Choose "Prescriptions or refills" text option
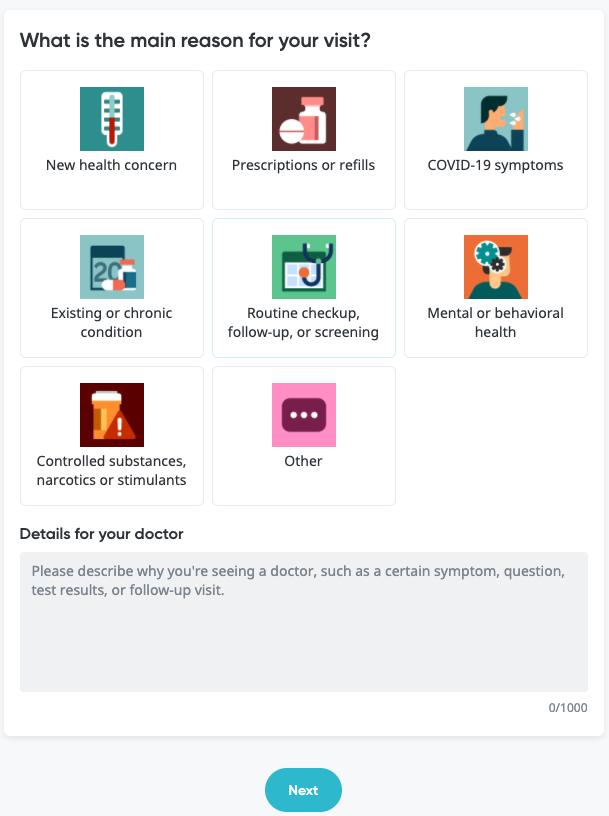 [303, 165]
